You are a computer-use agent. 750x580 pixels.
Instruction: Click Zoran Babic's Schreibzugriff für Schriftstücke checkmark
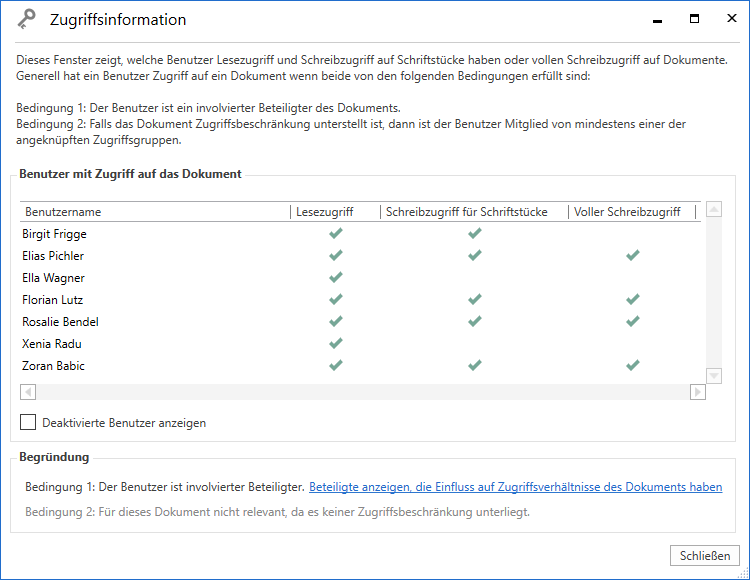[475, 366]
